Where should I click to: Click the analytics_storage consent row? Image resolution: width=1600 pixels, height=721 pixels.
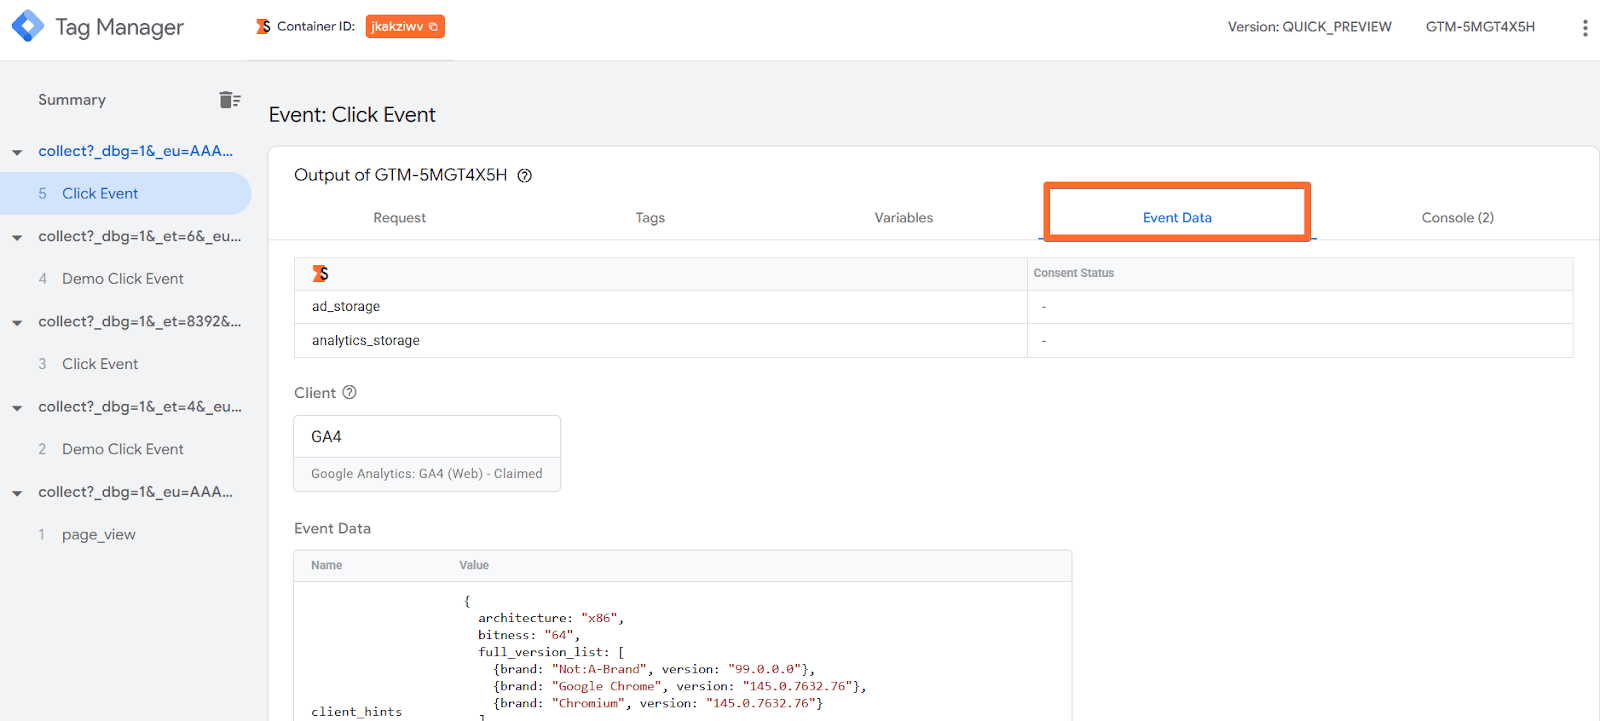point(933,341)
